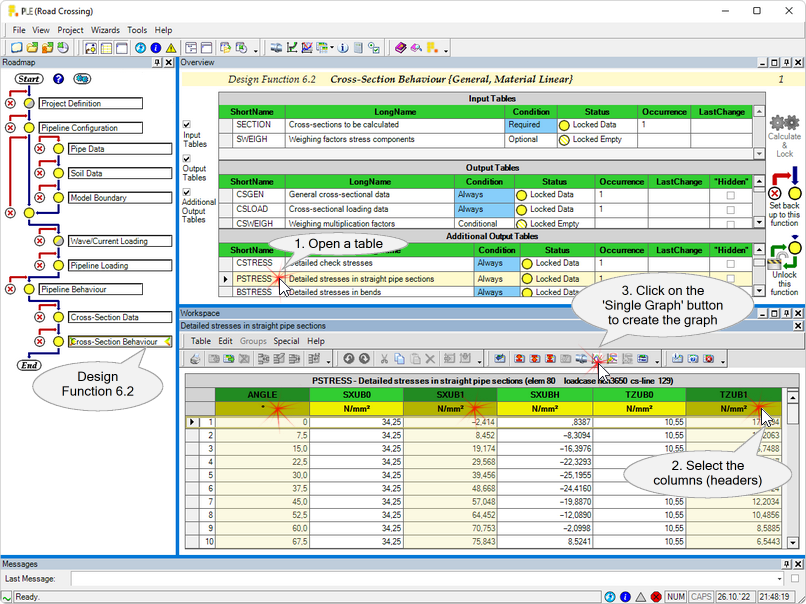
Task: Click the open folder icon in main toolbar
Action: coord(32,47)
